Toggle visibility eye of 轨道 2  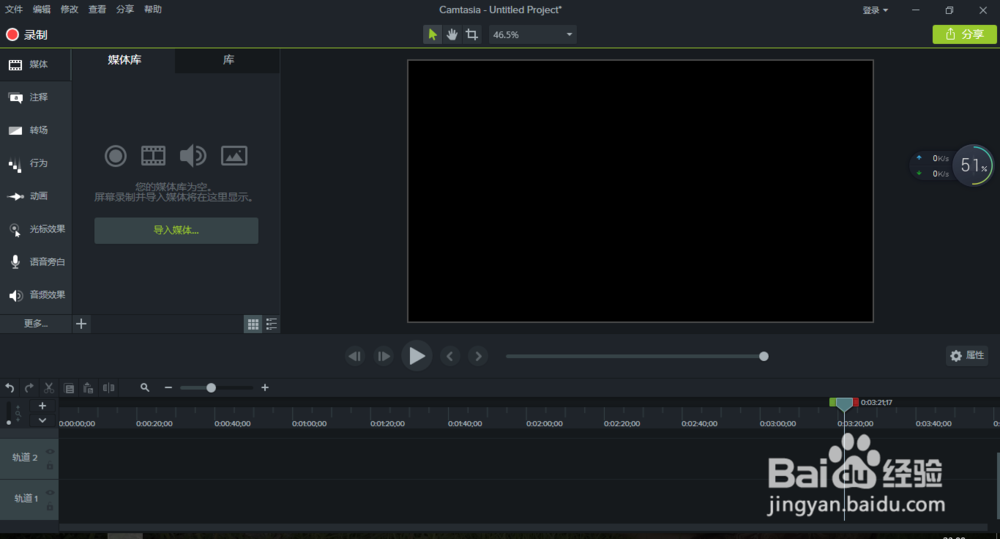pos(50,452)
